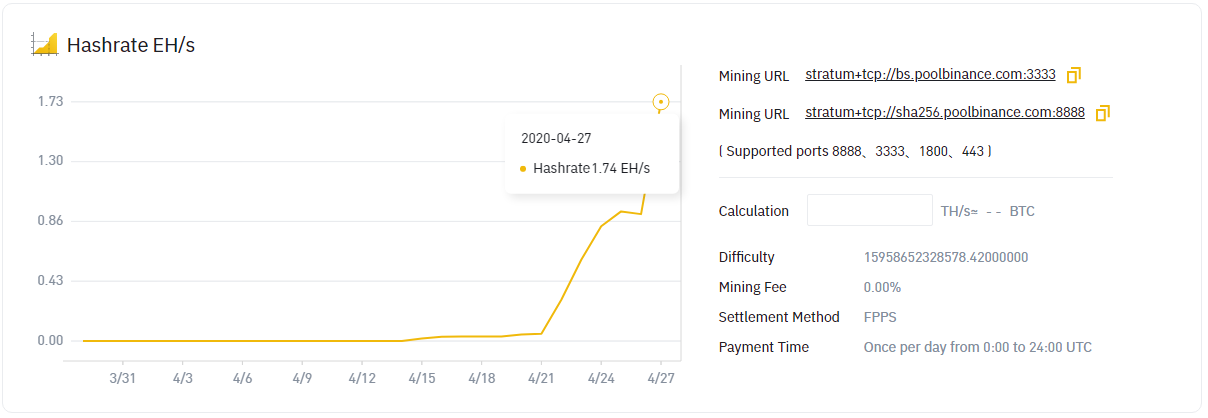Viewport: 1208px width, 418px height.
Task: Click the Mining Fee 0.00% value
Action: coord(882,287)
